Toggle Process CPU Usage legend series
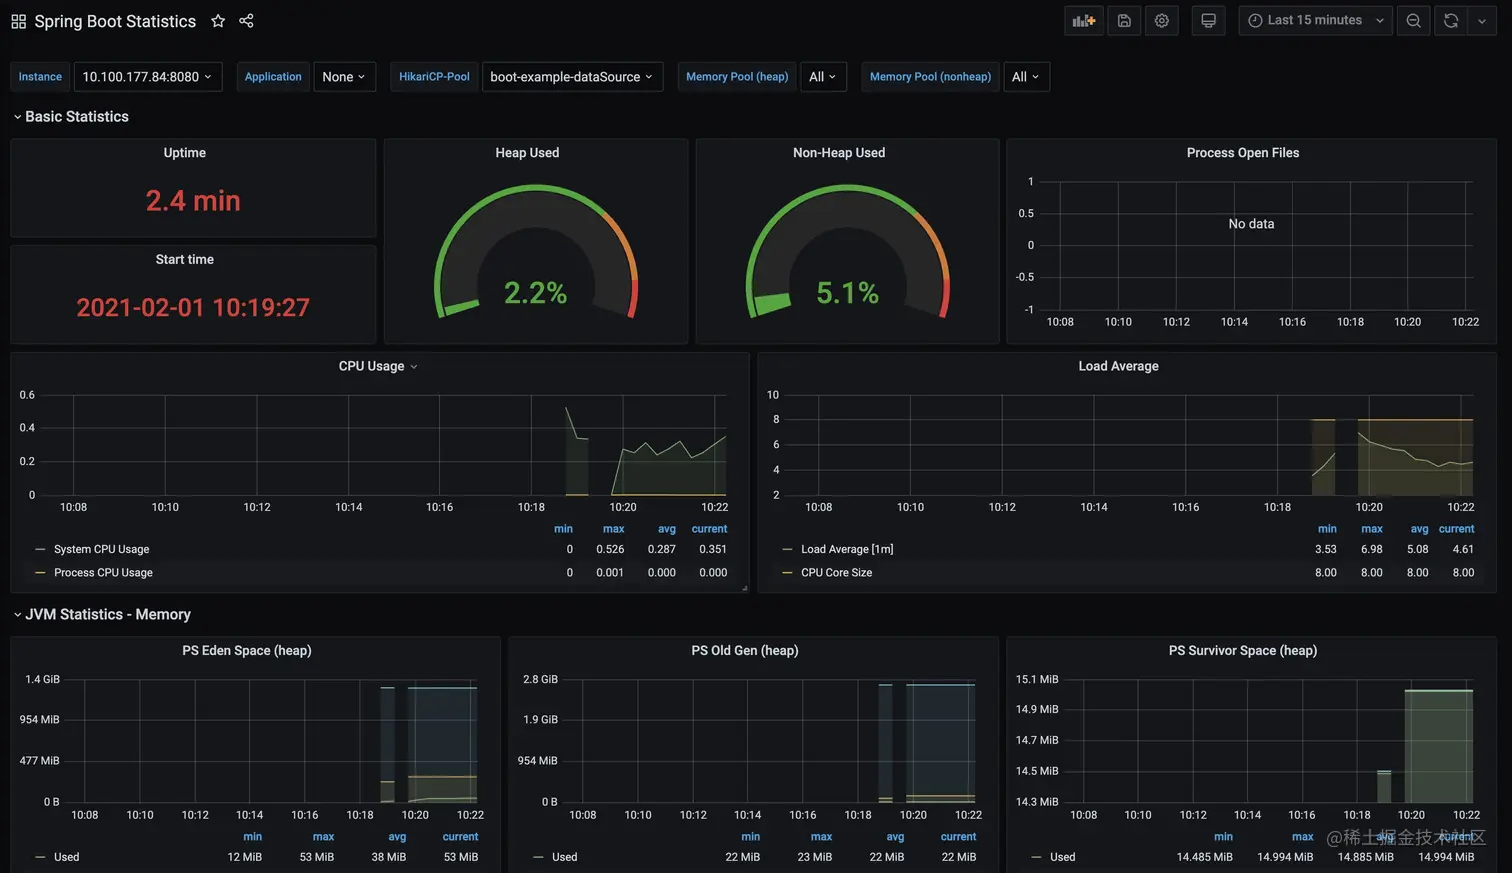The height and width of the screenshot is (873, 1512). click(103, 573)
